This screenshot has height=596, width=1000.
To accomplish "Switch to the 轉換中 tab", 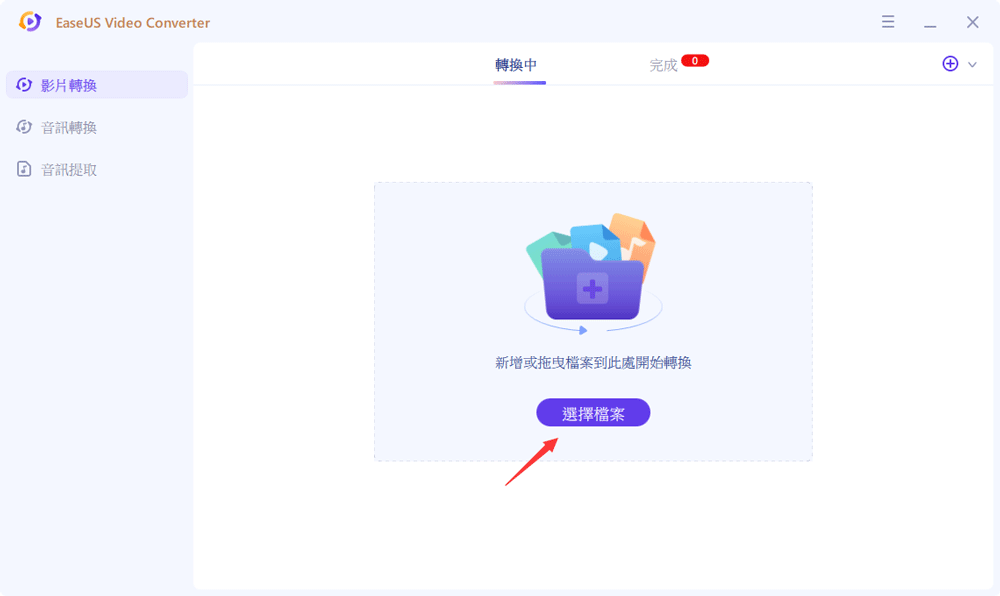I will pyautogui.click(x=520, y=62).
